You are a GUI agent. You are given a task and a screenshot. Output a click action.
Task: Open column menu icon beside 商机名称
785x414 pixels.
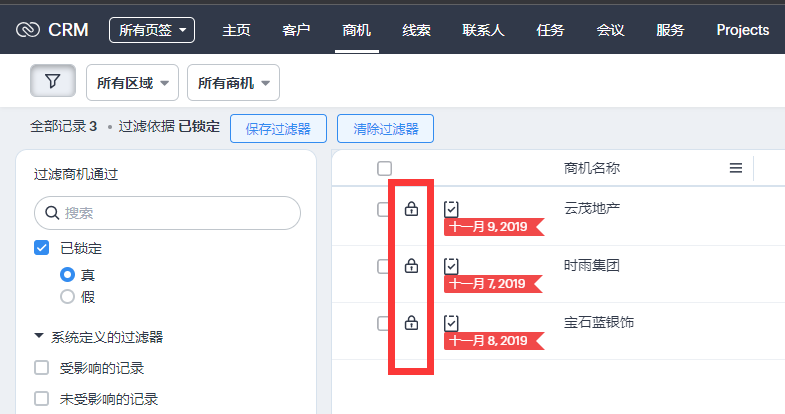pos(736,168)
